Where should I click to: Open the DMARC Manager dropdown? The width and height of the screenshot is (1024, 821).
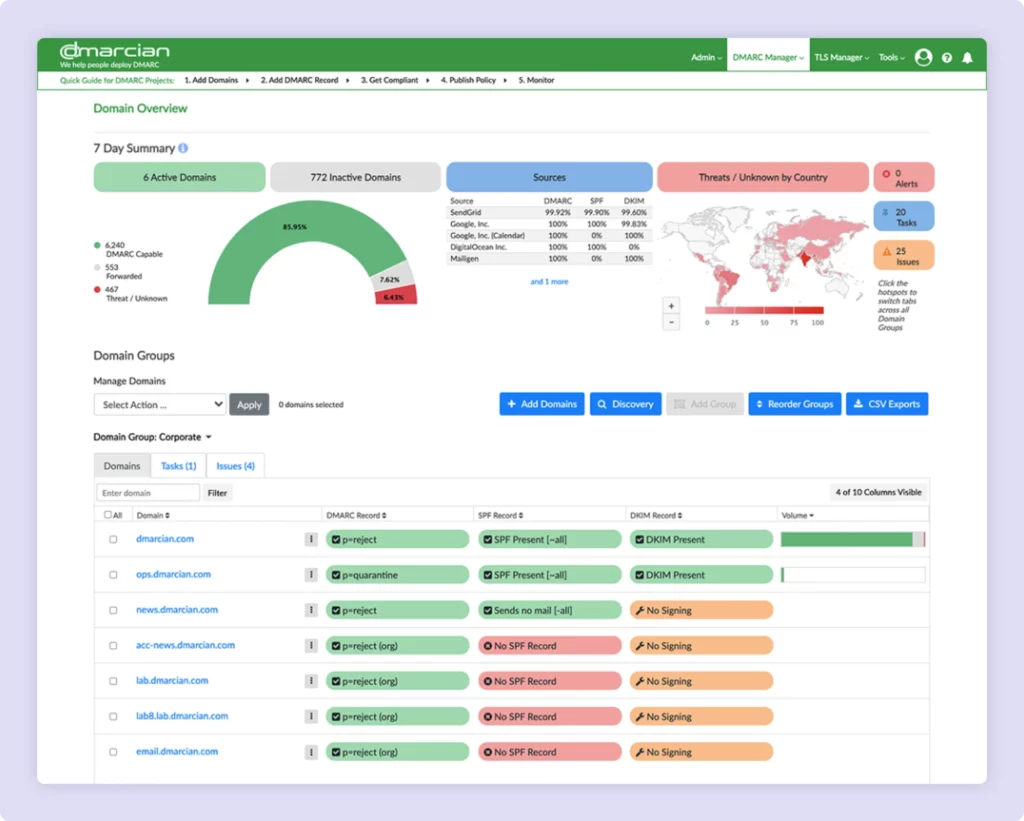(x=768, y=57)
